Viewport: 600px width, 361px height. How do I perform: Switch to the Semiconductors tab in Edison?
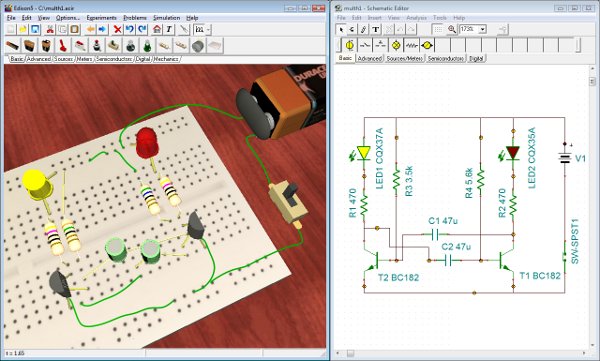(114, 59)
